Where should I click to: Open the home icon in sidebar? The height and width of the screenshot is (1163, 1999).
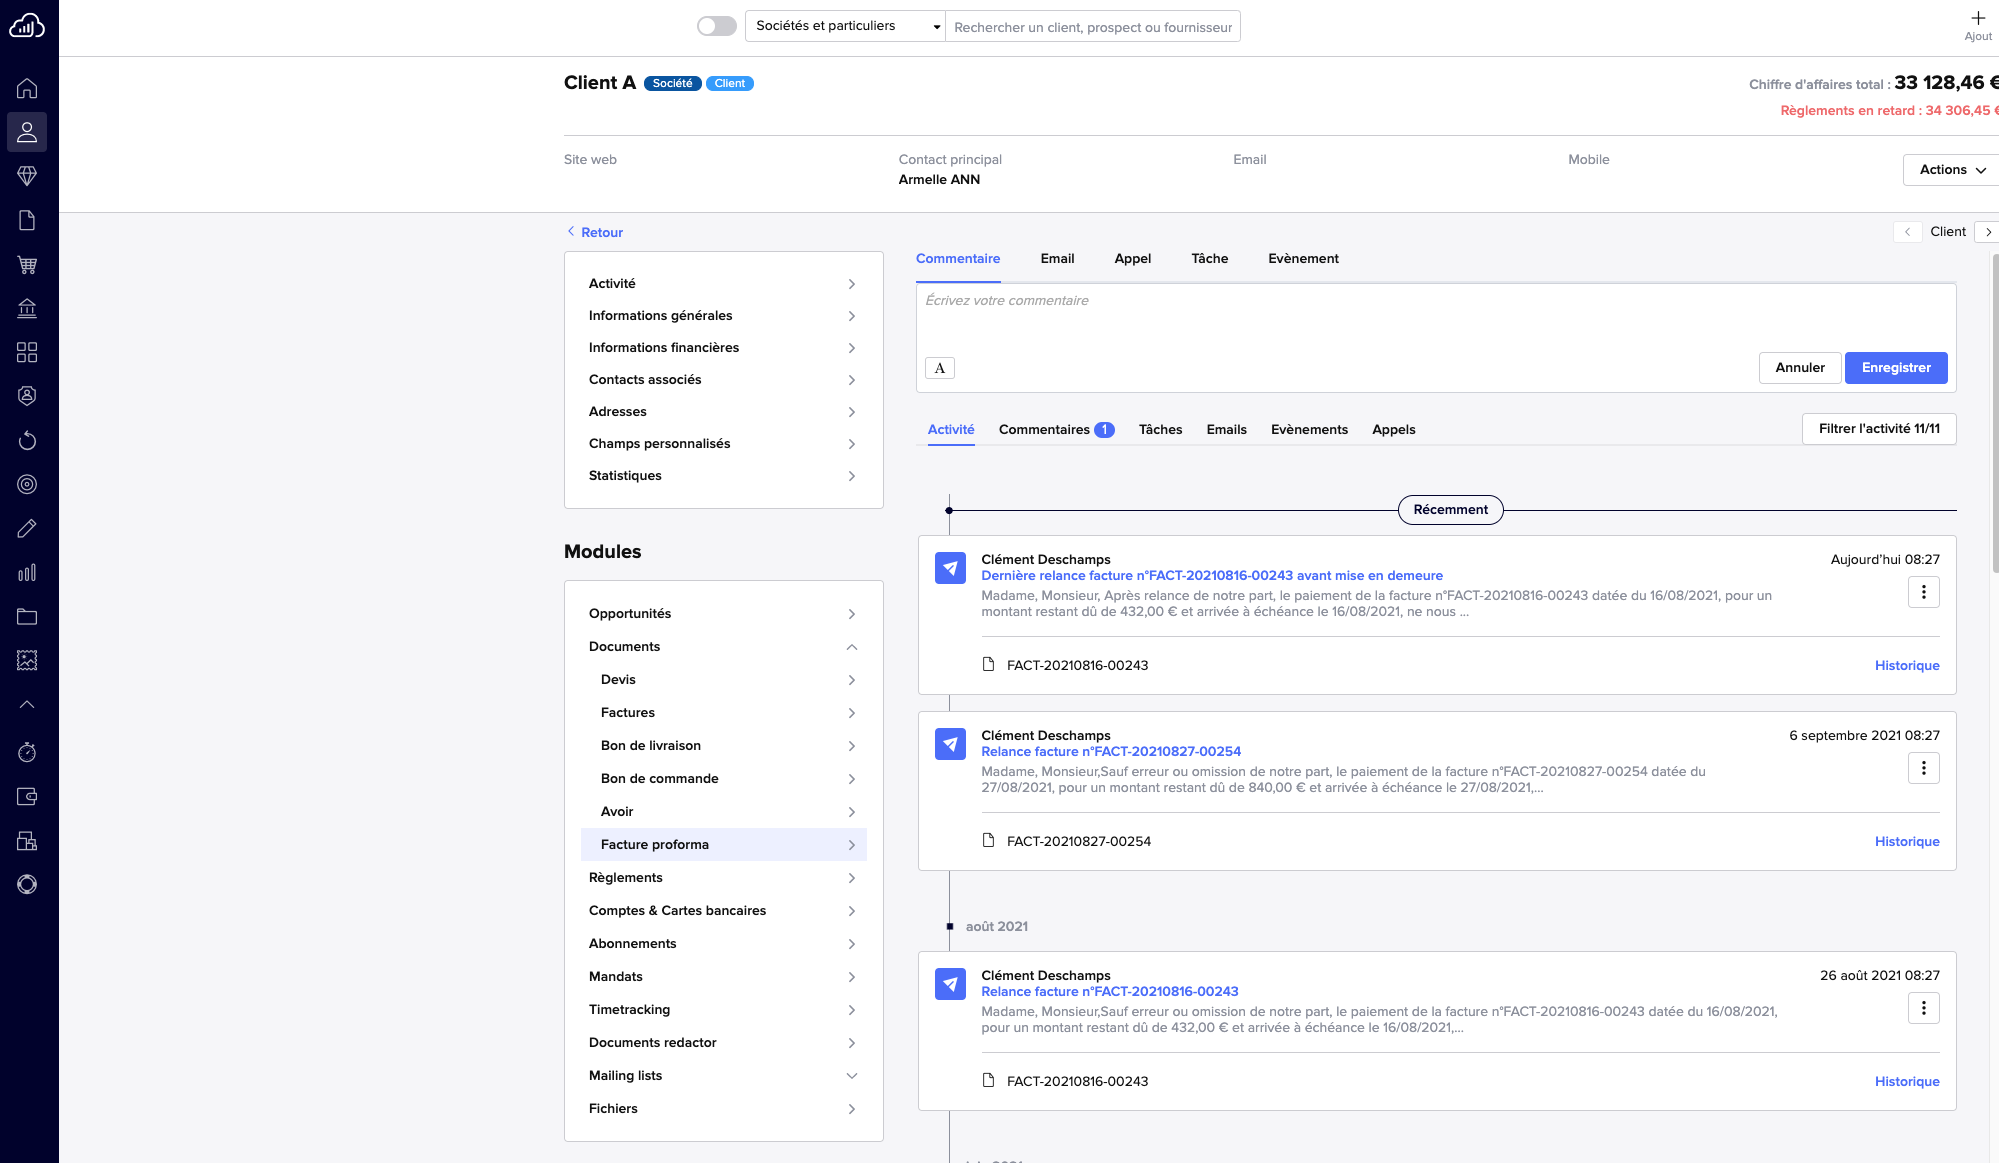point(27,88)
